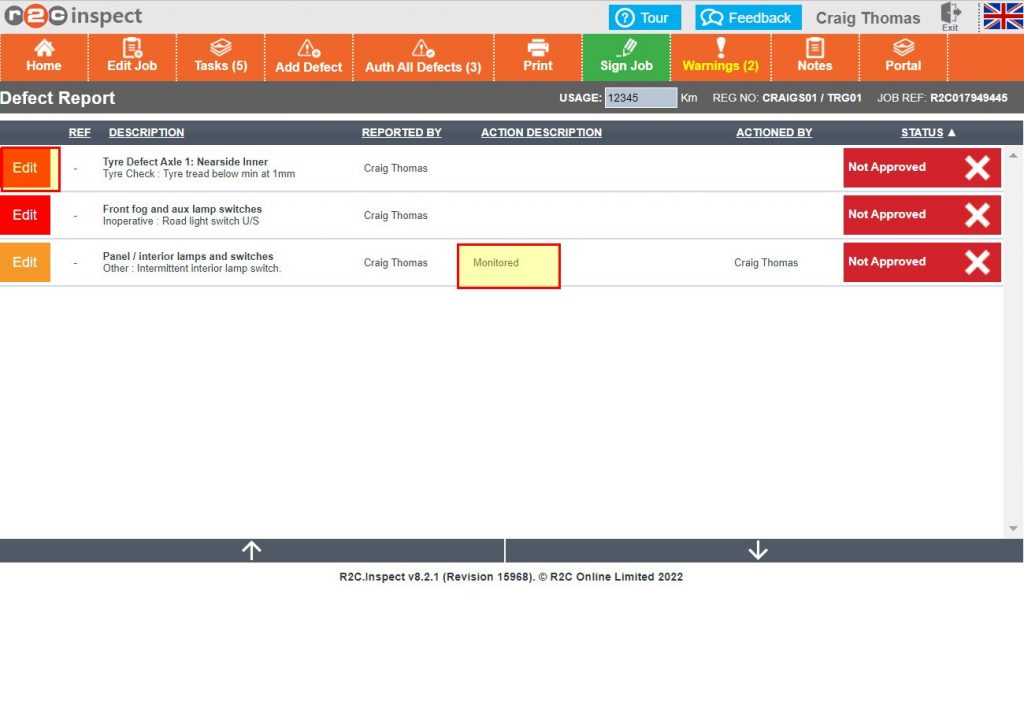View the Warnings (2) alert icon

pyautogui.click(x=721, y=57)
